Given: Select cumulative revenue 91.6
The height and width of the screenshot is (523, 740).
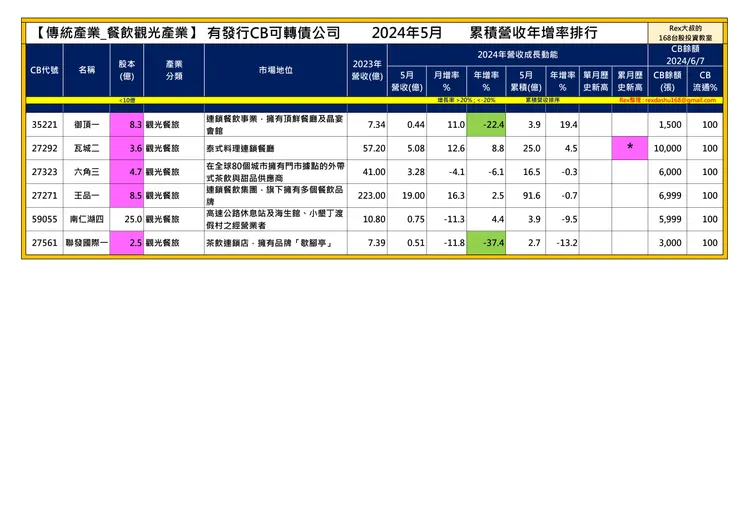Looking at the screenshot, I should pyautogui.click(x=532, y=195).
